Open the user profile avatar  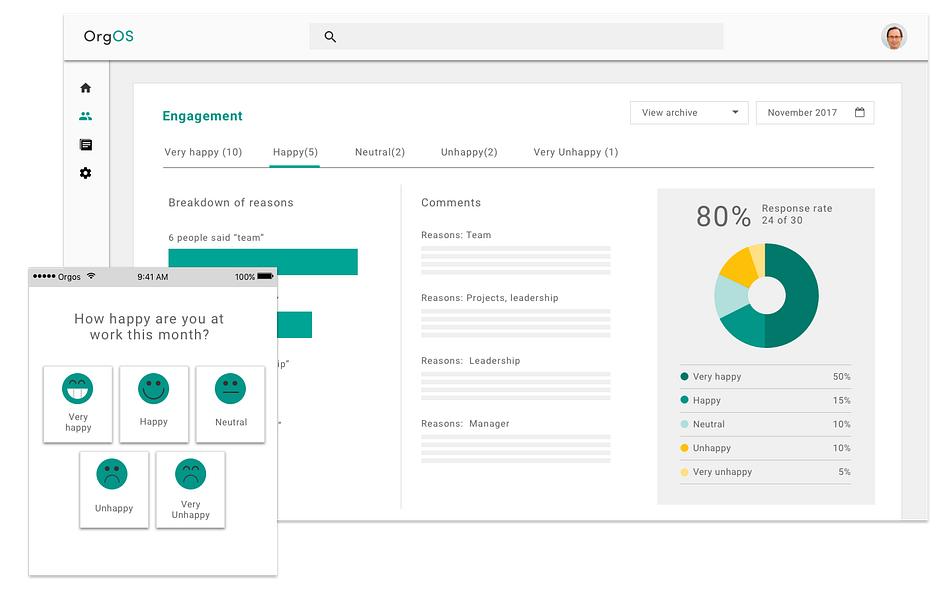pos(894,37)
